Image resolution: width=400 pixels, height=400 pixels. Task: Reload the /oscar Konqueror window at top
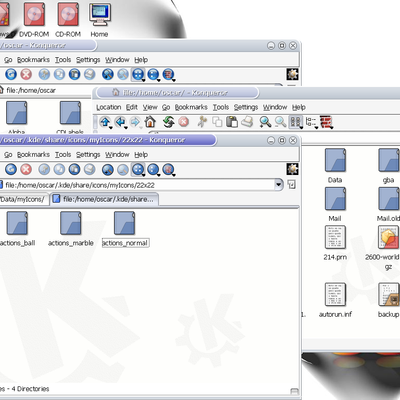(11, 74)
